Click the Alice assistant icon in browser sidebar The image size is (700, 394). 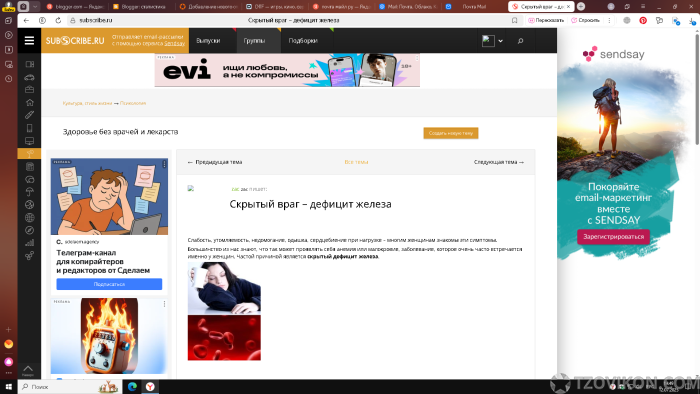8,362
